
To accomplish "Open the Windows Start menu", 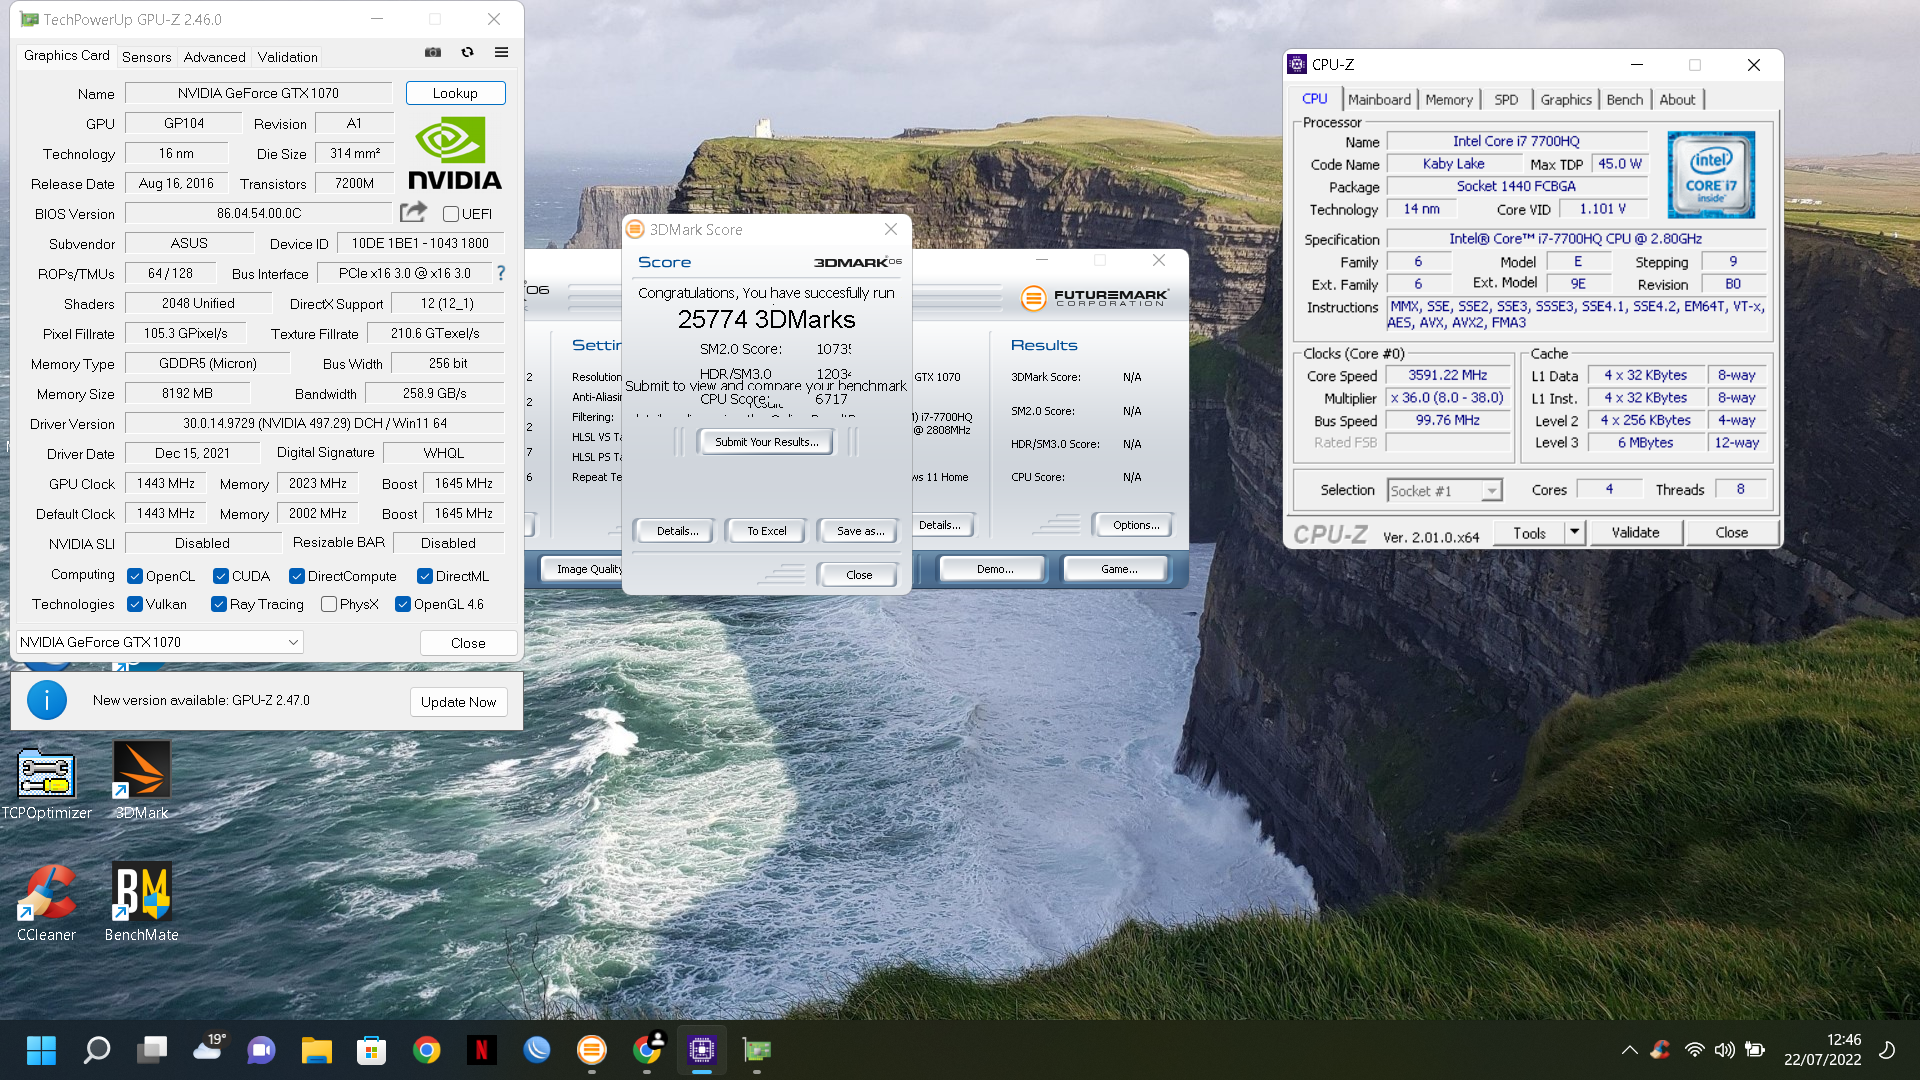I will pyautogui.click(x=41, y=1050).
